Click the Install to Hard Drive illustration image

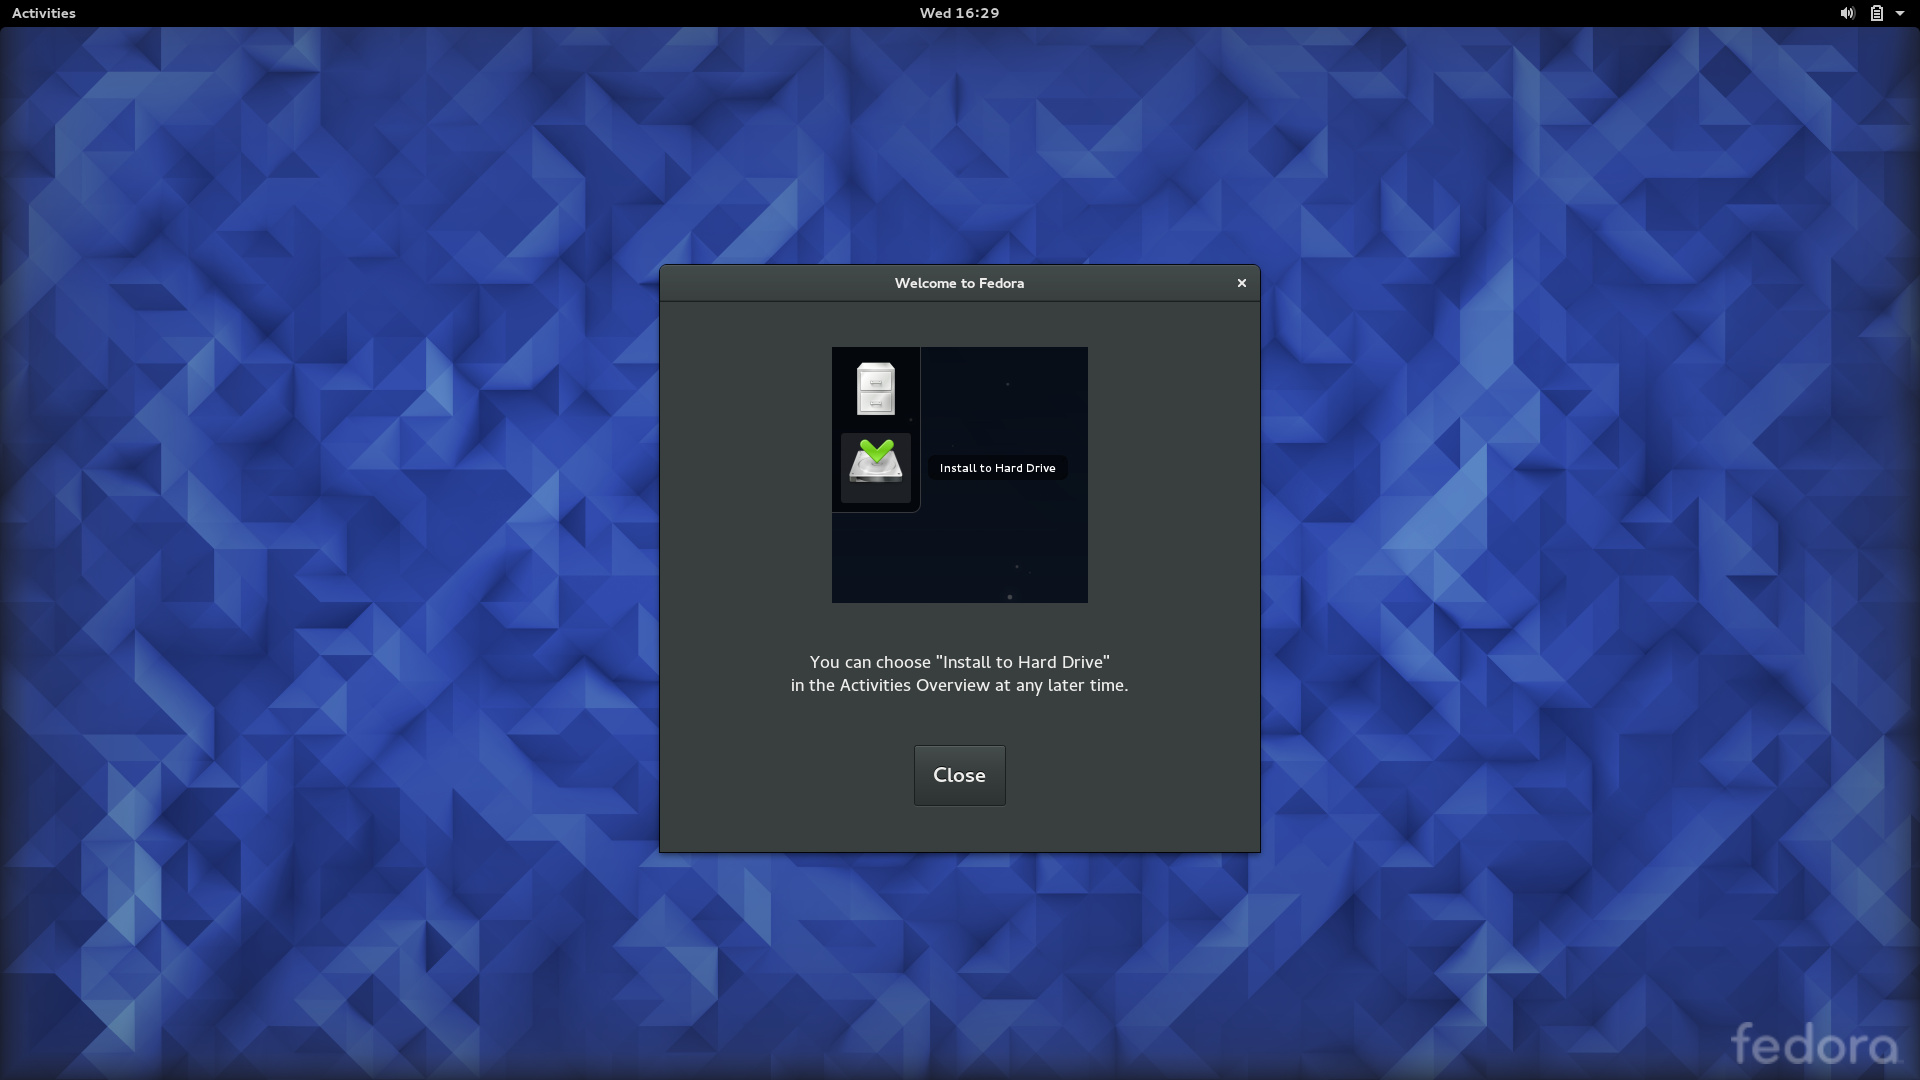(x=959, y=475)
